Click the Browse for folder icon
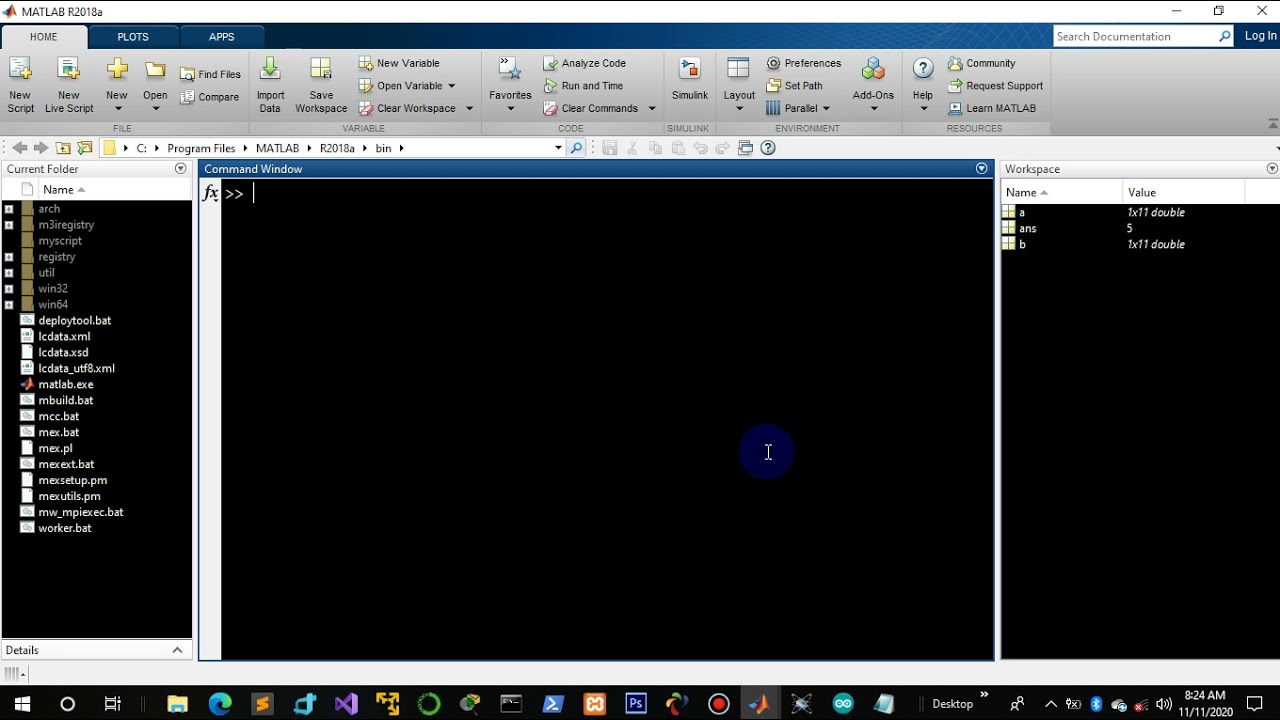1280x720 pixels. (85, 148)
